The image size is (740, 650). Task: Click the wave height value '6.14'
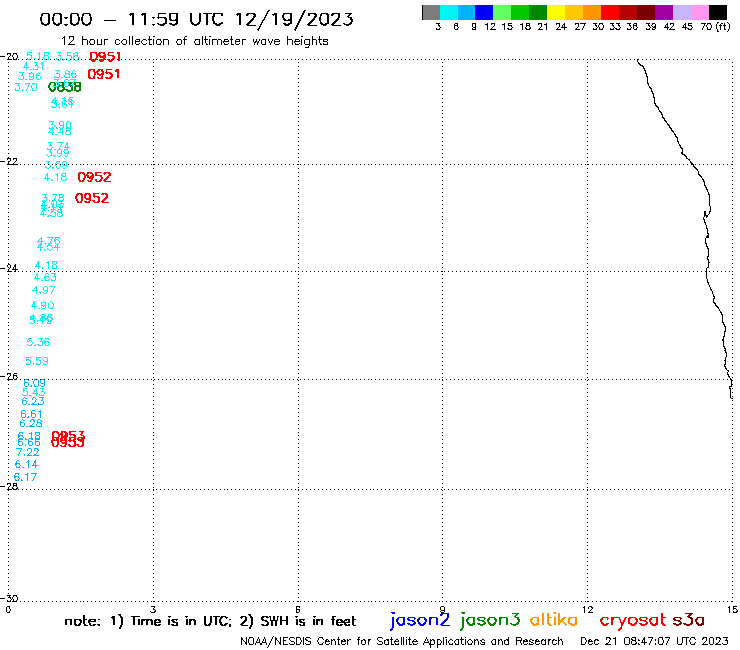click(26, 464)
